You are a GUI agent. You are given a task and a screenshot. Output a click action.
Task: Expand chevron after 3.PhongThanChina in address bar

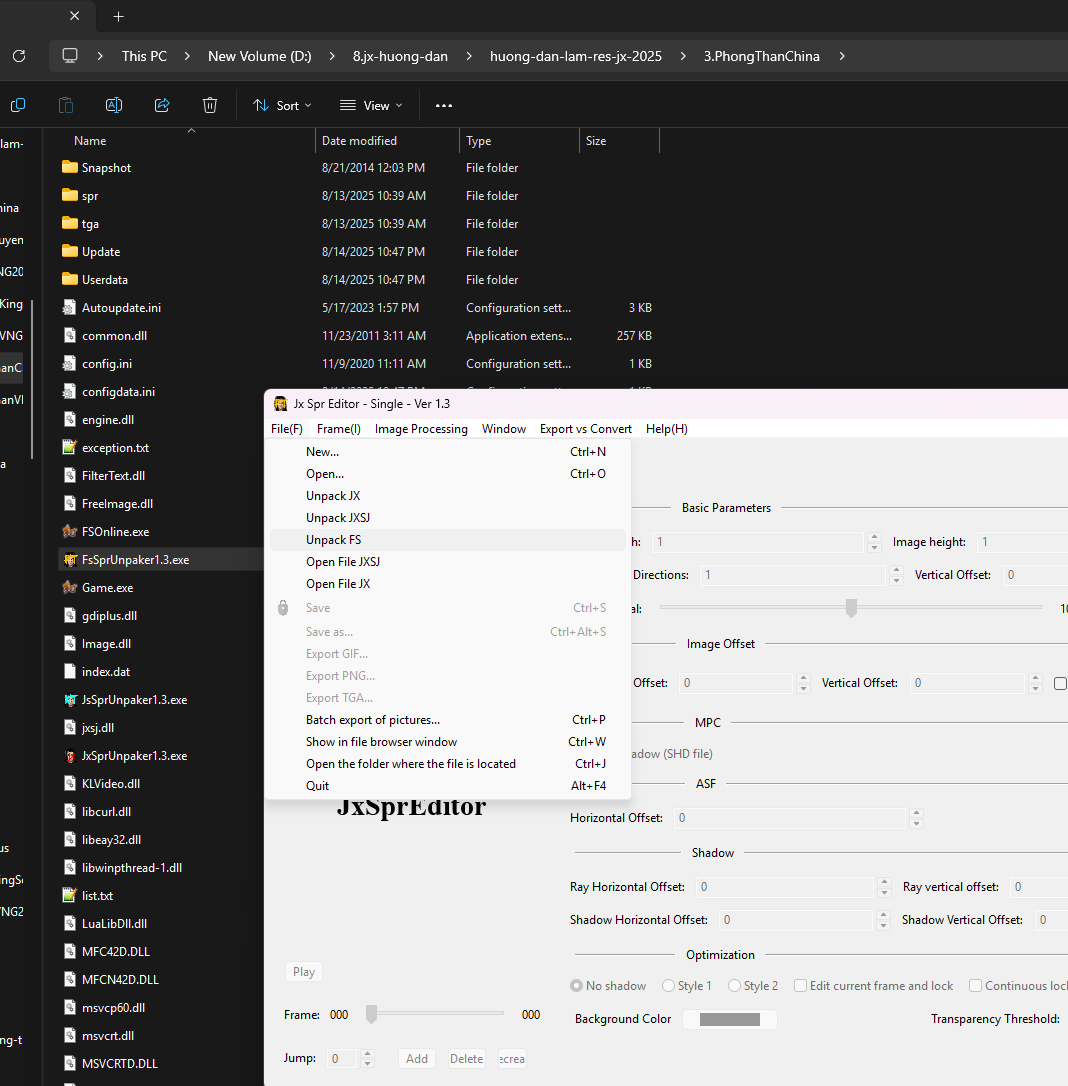(842, 56)
